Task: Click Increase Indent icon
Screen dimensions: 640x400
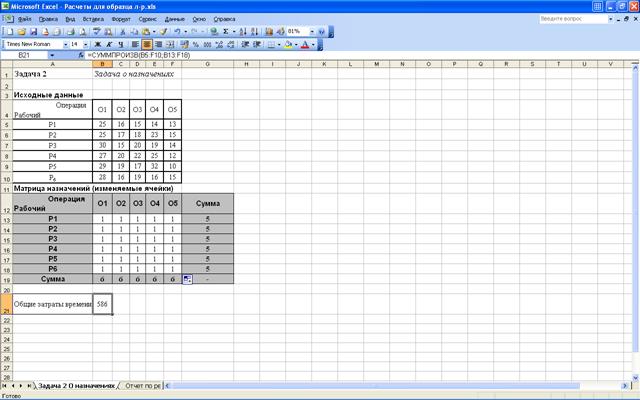Action: tap(257, 44)
